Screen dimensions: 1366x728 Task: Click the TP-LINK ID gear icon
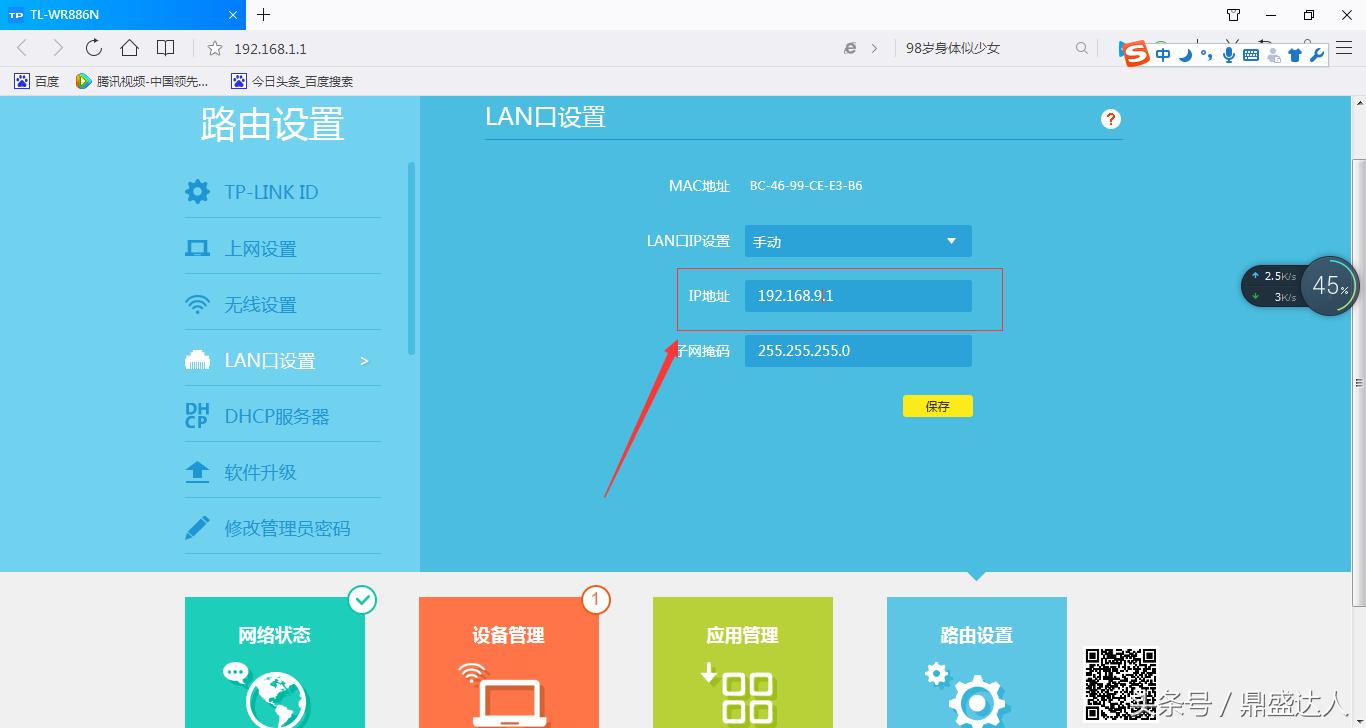[197, 191]
